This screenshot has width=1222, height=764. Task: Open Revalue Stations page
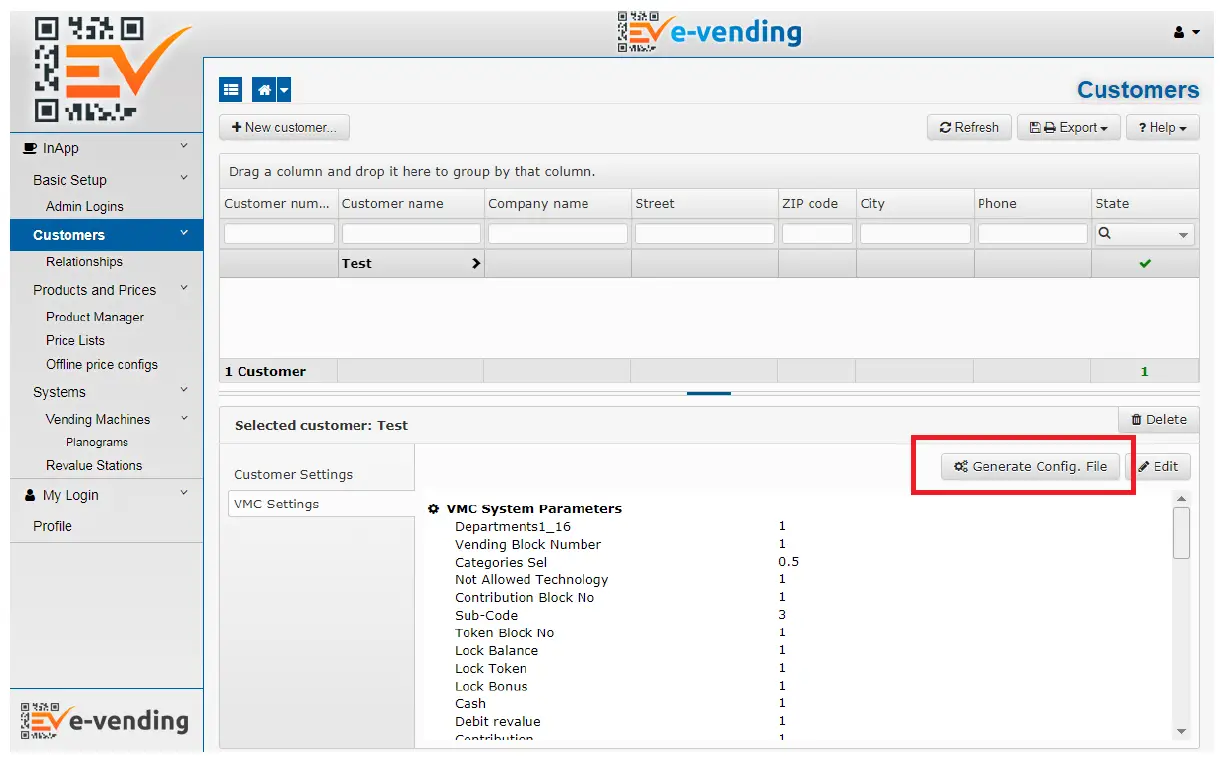(x=94, y=466)
